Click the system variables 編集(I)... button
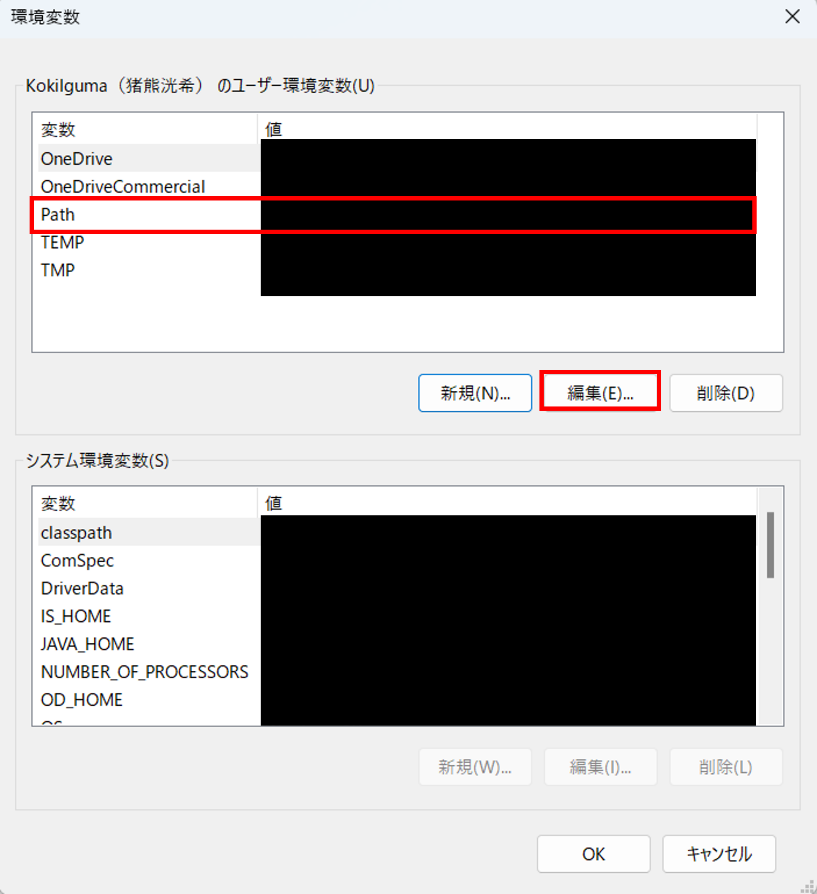This screenshot has height=894, width=817. coord(600,767)
